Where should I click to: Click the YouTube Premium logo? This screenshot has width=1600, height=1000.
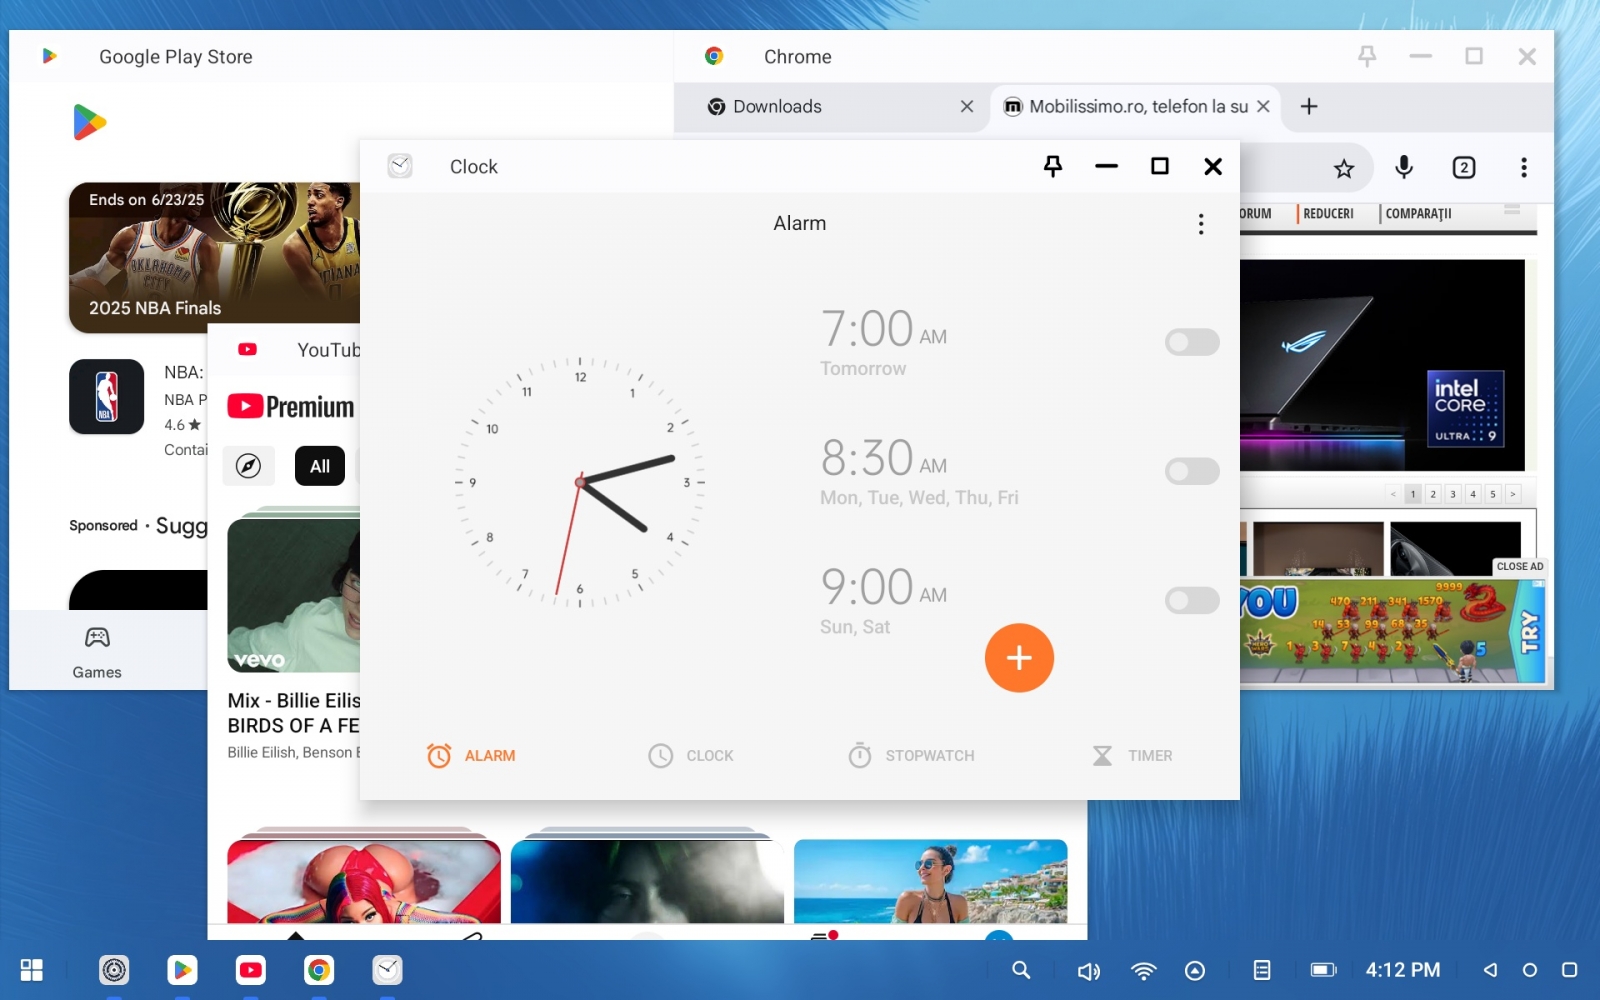coord(291,407)
